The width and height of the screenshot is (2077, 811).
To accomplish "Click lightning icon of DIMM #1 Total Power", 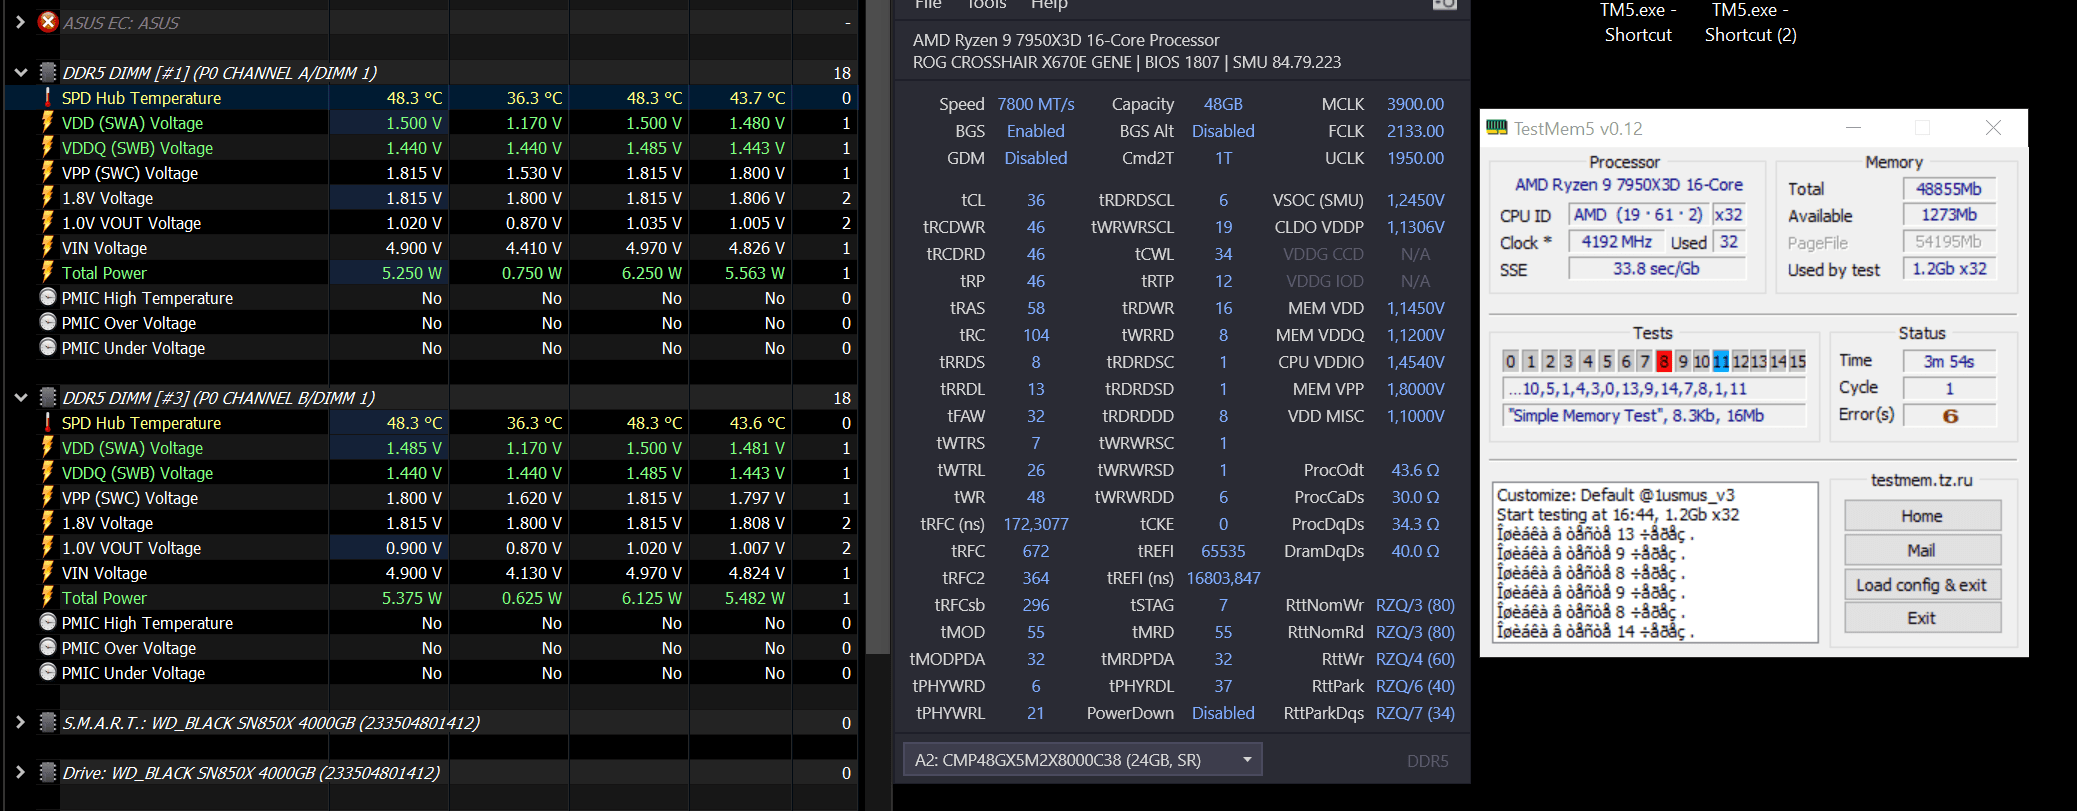I will [x=47, y=272].
